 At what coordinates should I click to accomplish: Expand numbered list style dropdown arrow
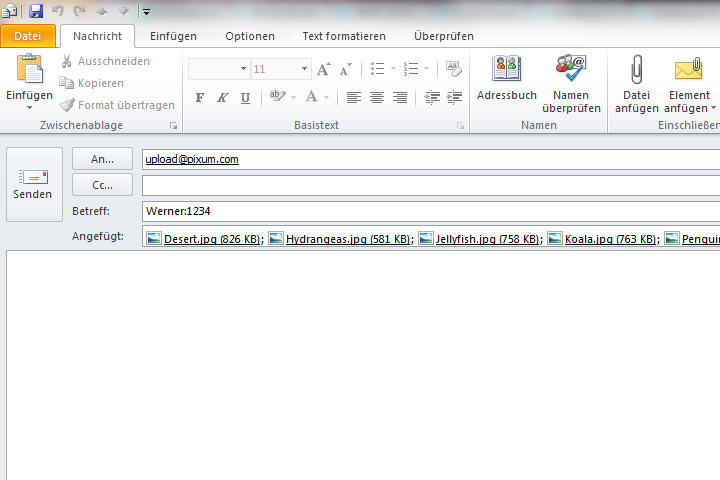tap(427, 69)
